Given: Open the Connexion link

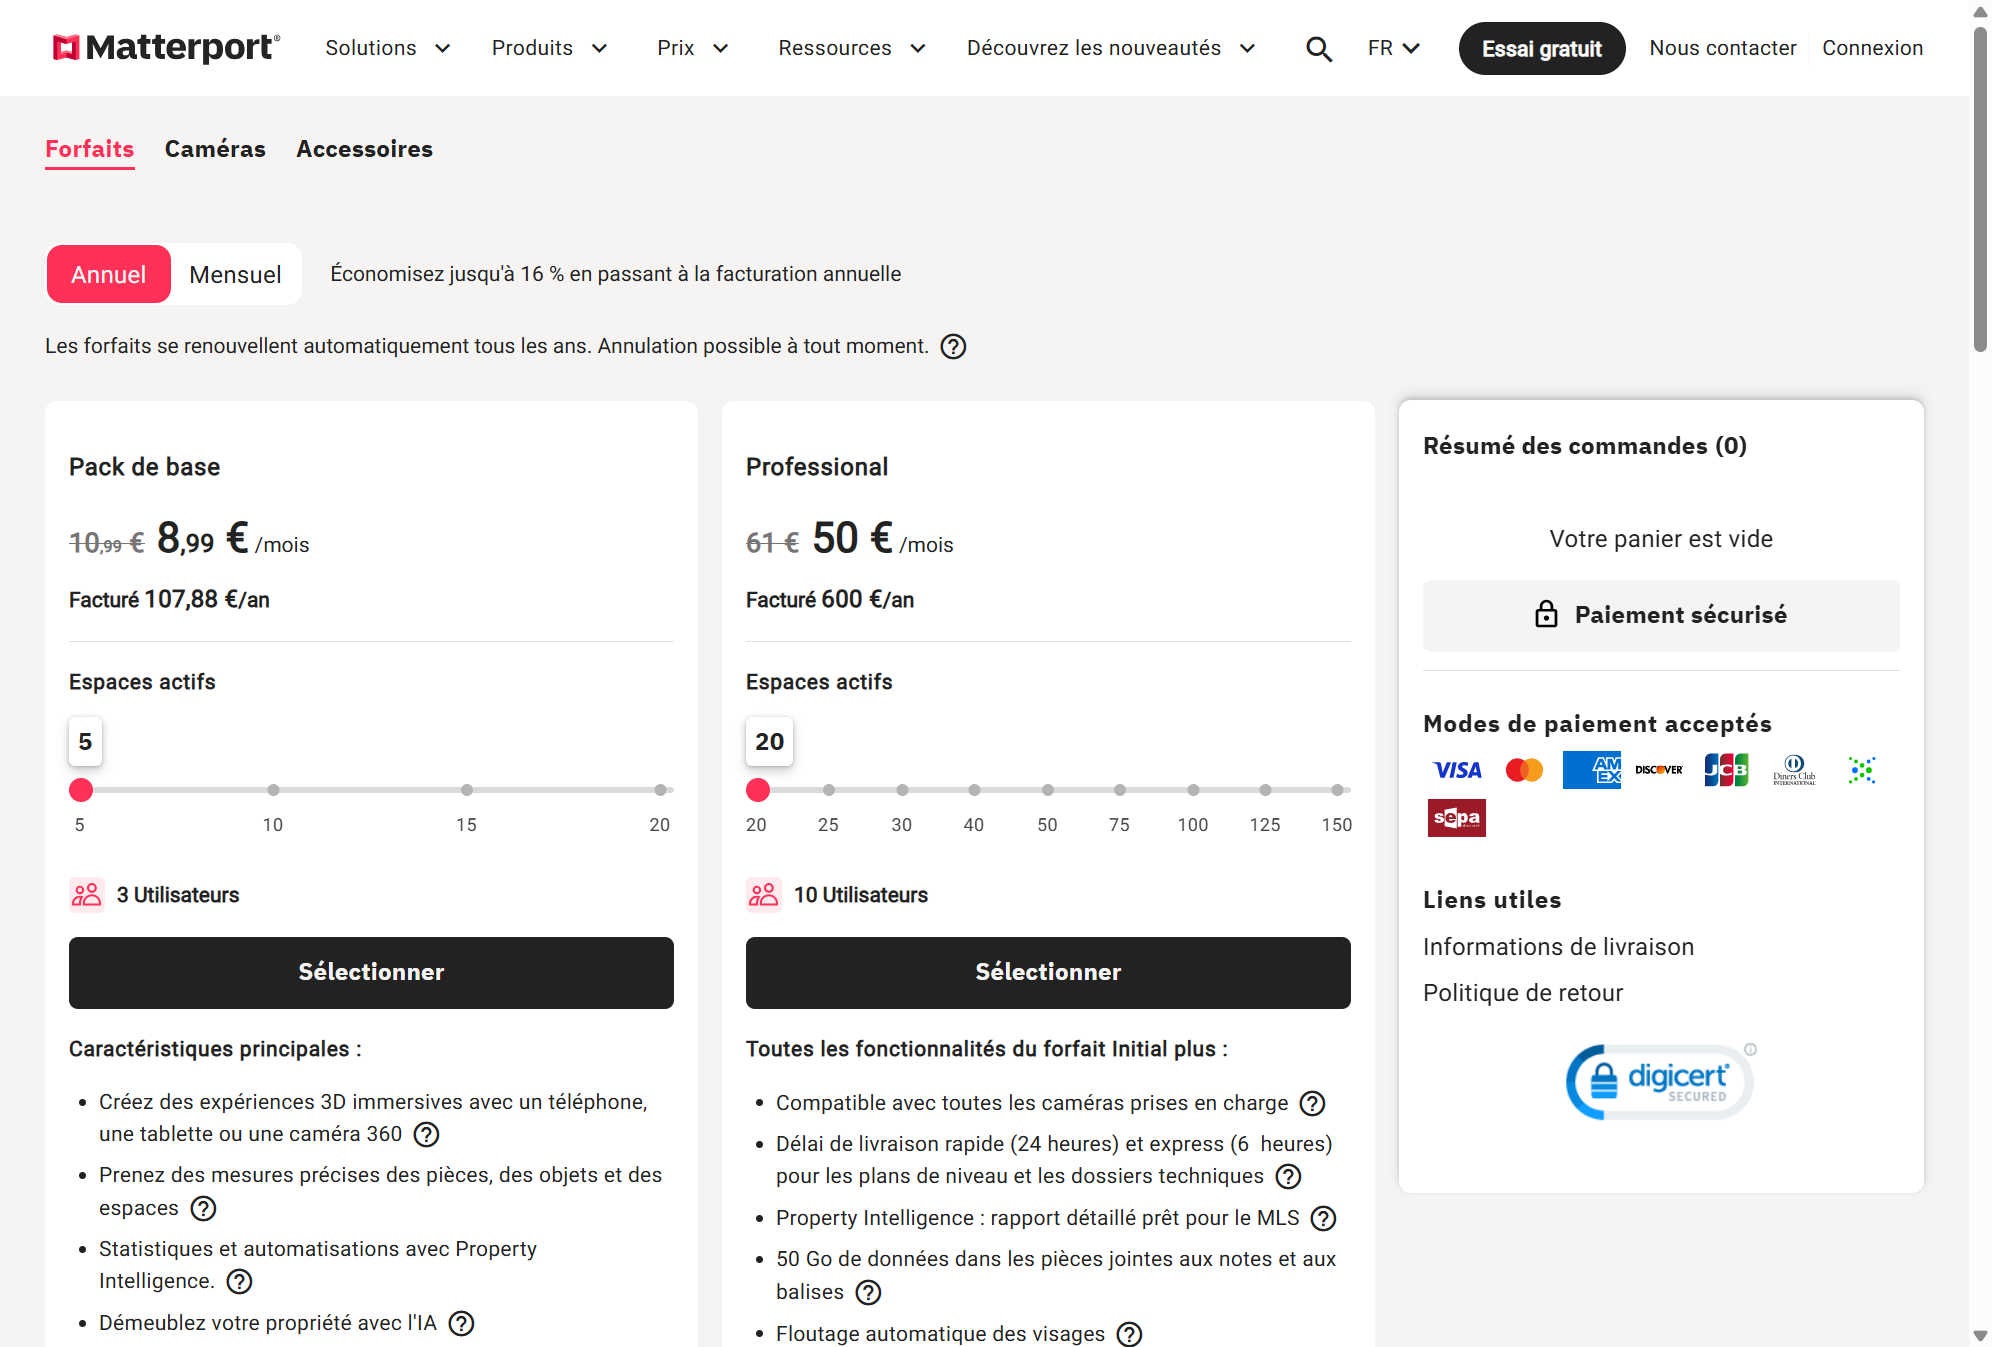Looking at the screenshot, I should (x=1872, y=48).
